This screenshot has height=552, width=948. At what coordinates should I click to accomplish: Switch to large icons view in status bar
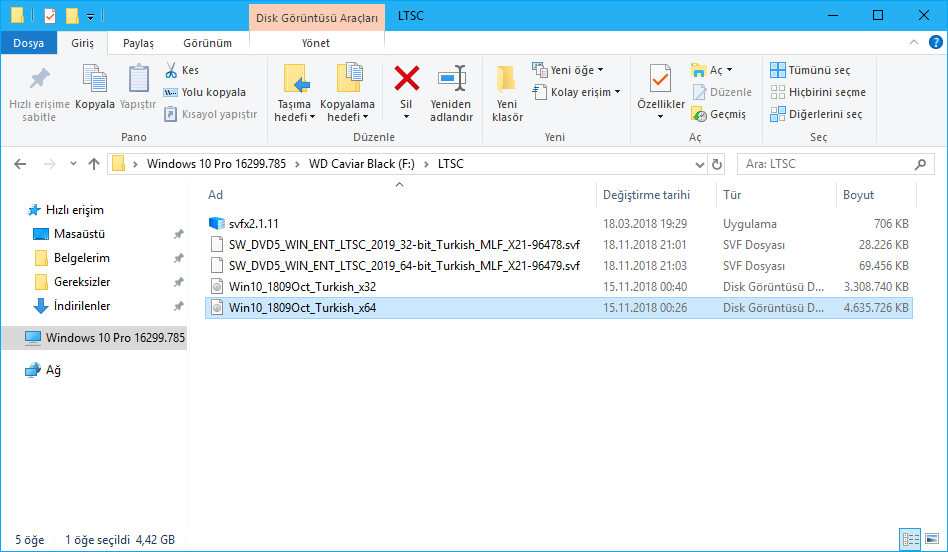coord(932,539)
